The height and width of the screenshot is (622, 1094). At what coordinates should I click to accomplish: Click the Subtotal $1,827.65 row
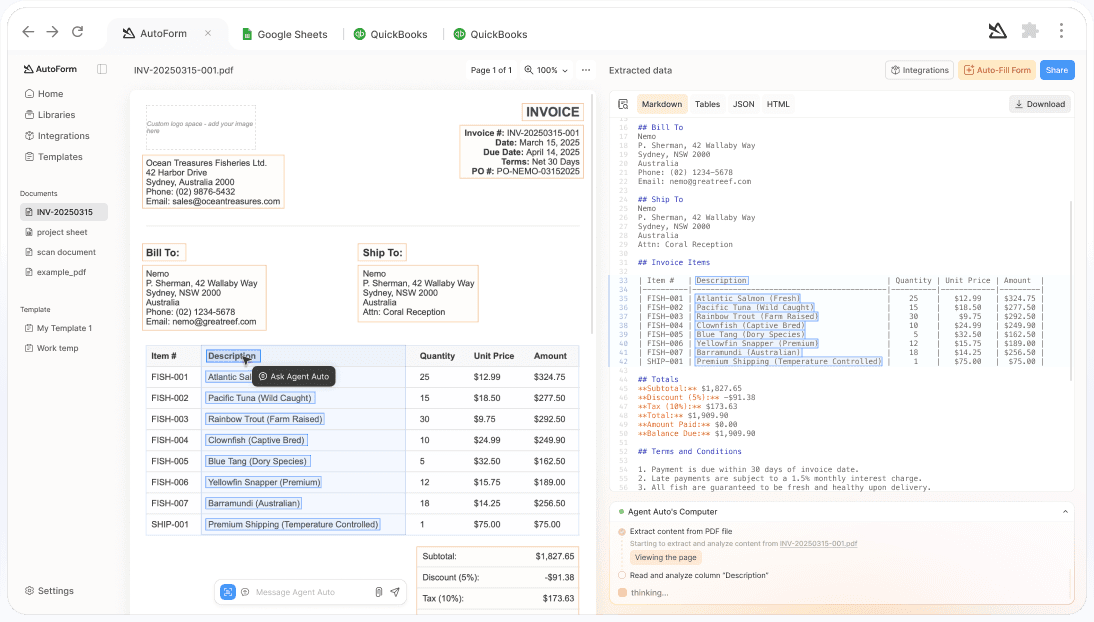(x=497, y=556)
